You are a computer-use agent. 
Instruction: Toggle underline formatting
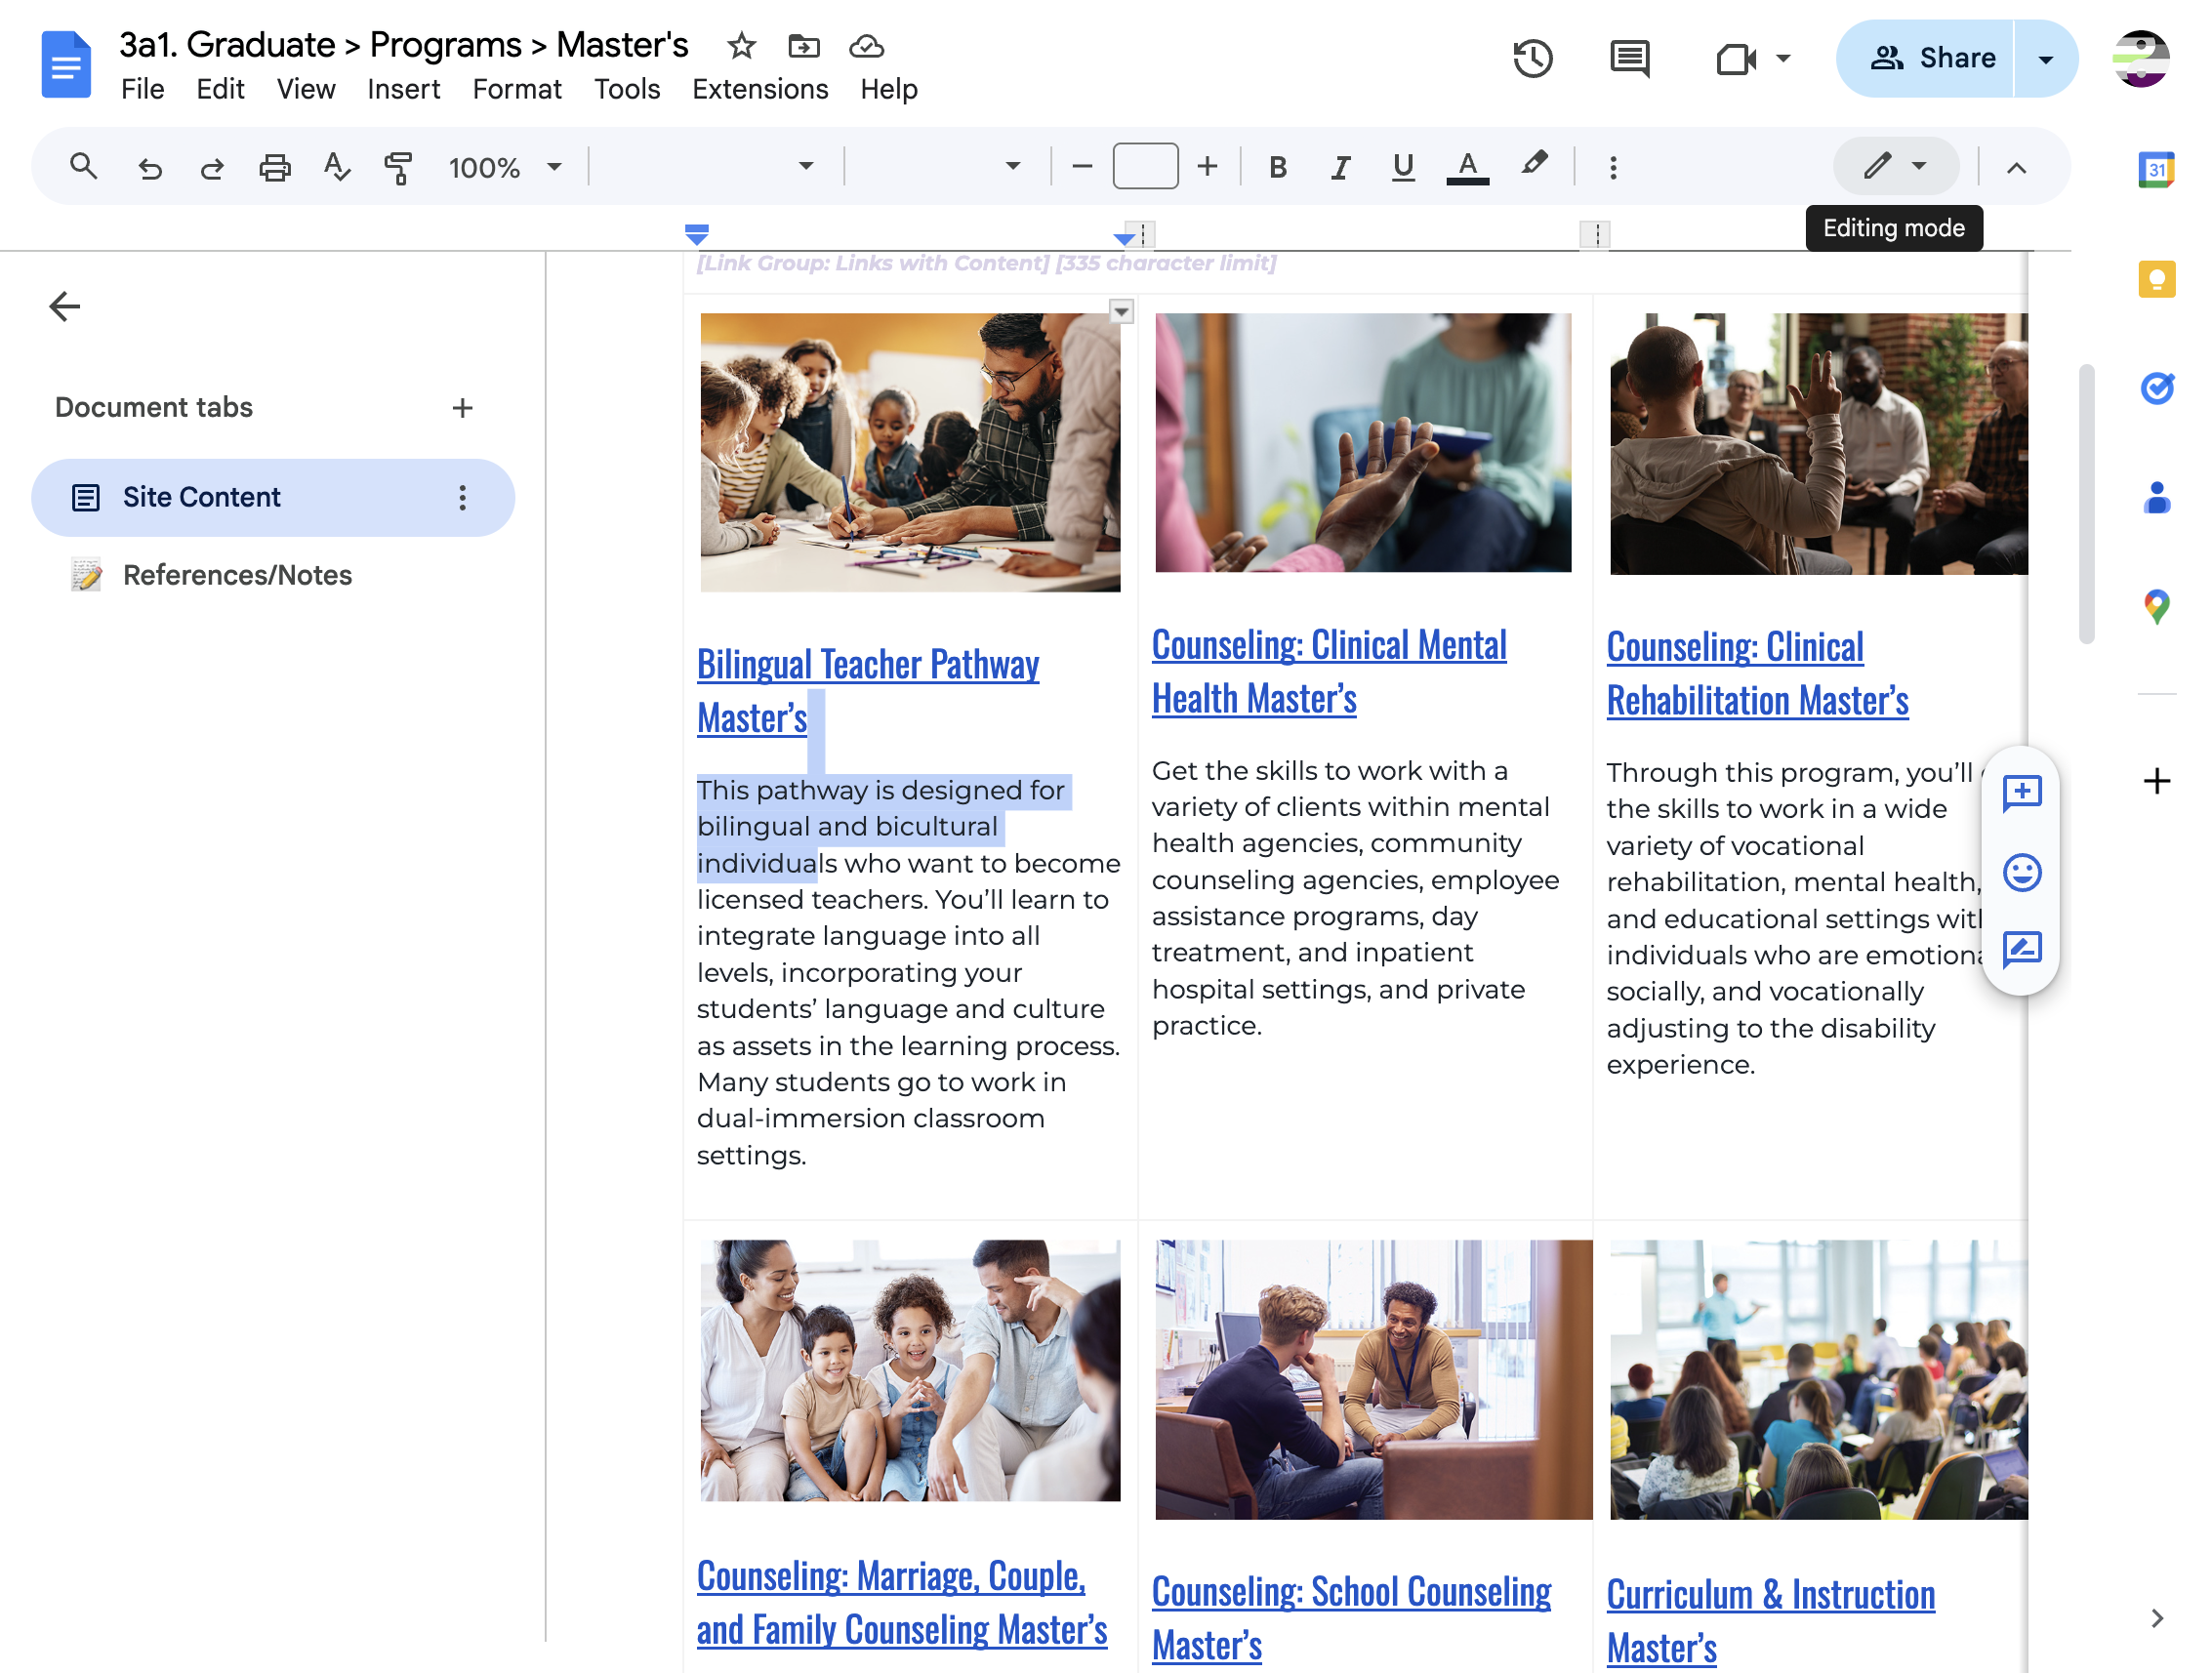click(1403, 167)
